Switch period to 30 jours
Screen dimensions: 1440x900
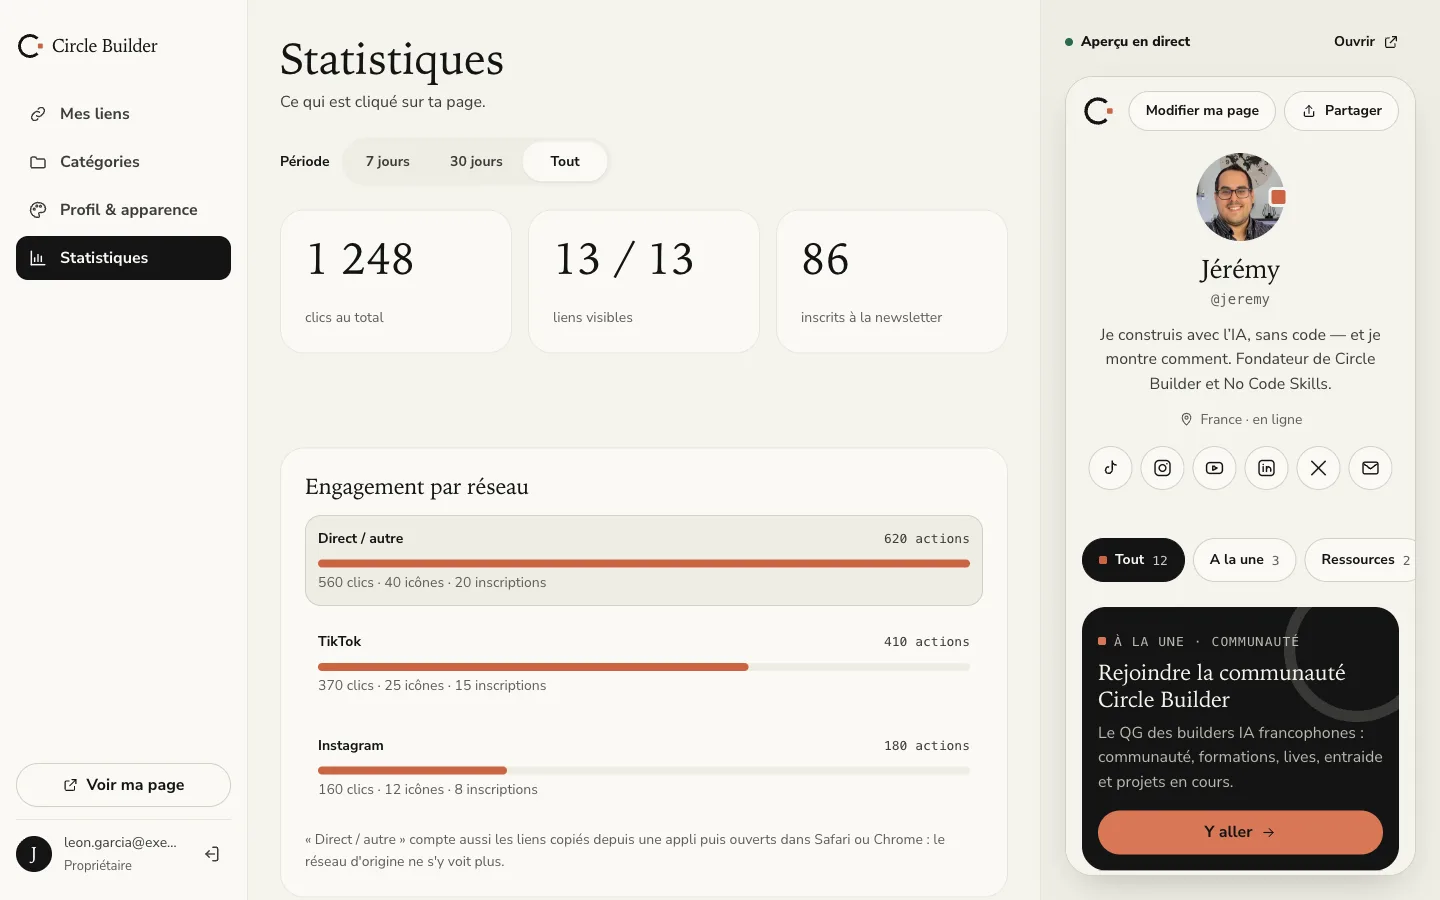point(476,161)
